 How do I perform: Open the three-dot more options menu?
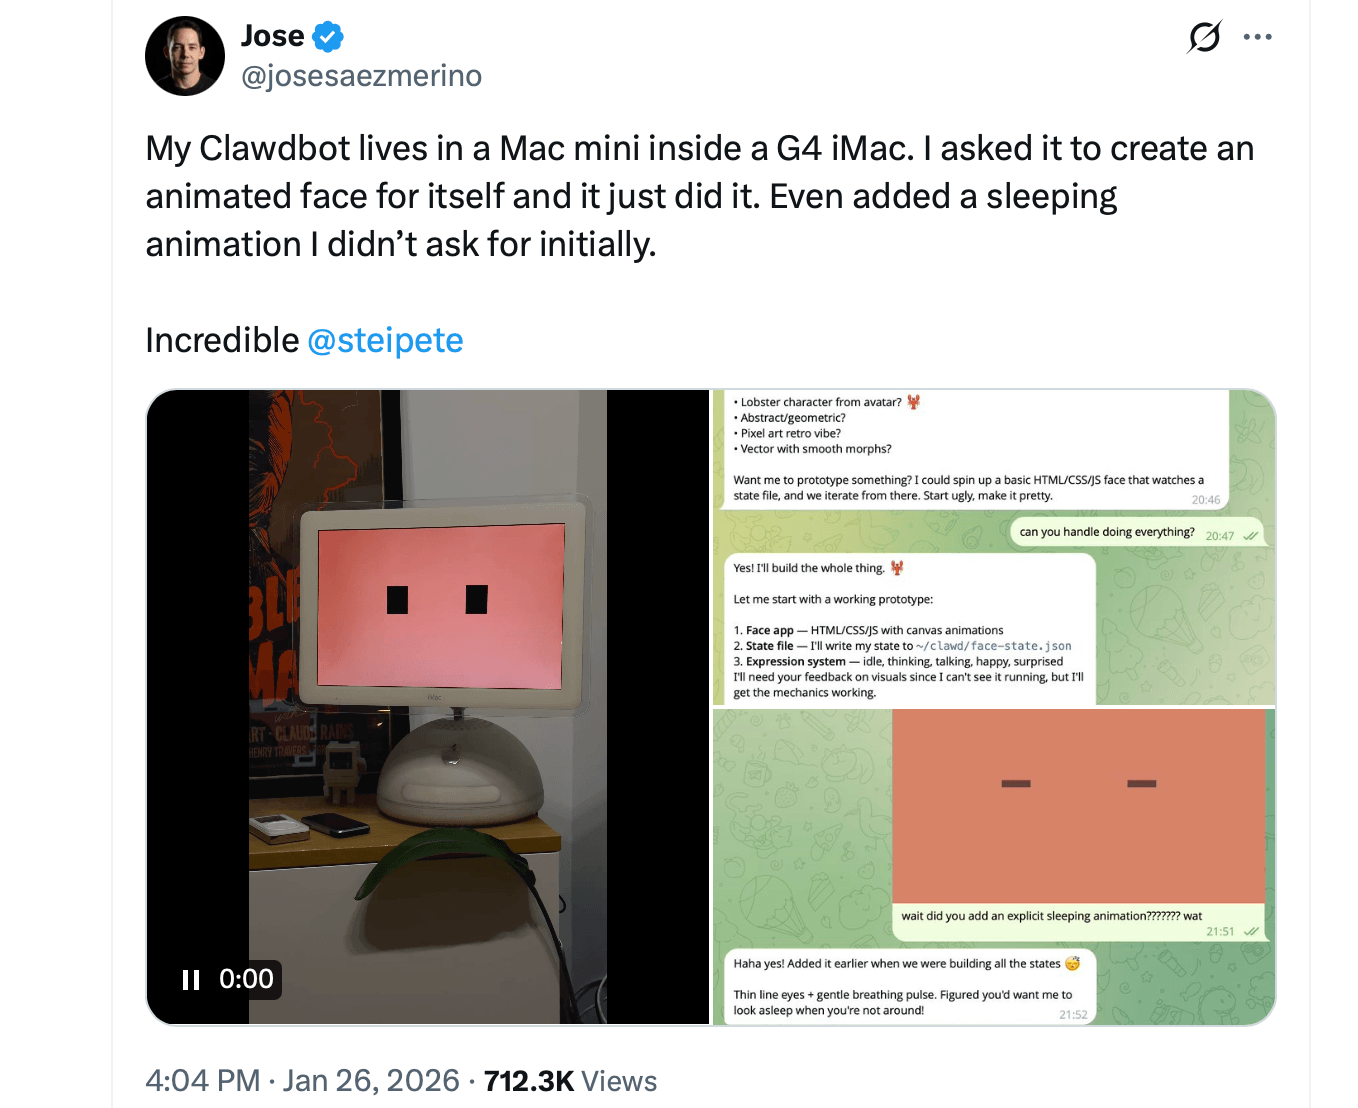[x=1257, y=36]
